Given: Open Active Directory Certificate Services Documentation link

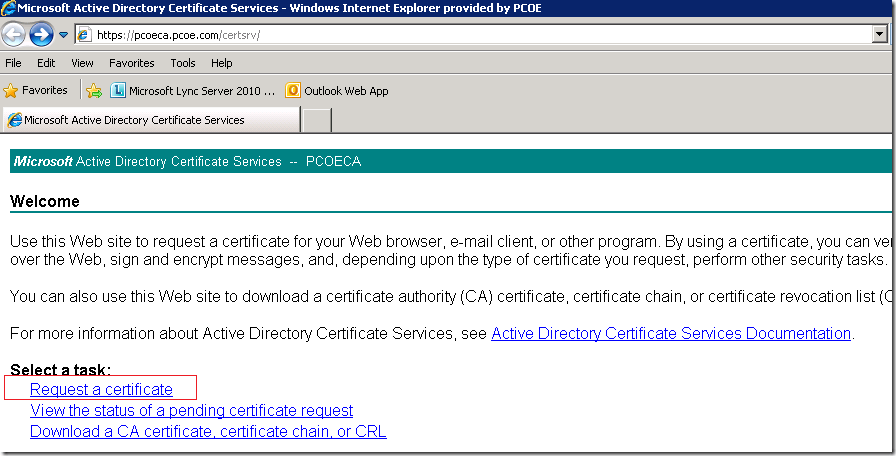Looking at the screenshot, I should pyautogui.click(x=671, y=333).
